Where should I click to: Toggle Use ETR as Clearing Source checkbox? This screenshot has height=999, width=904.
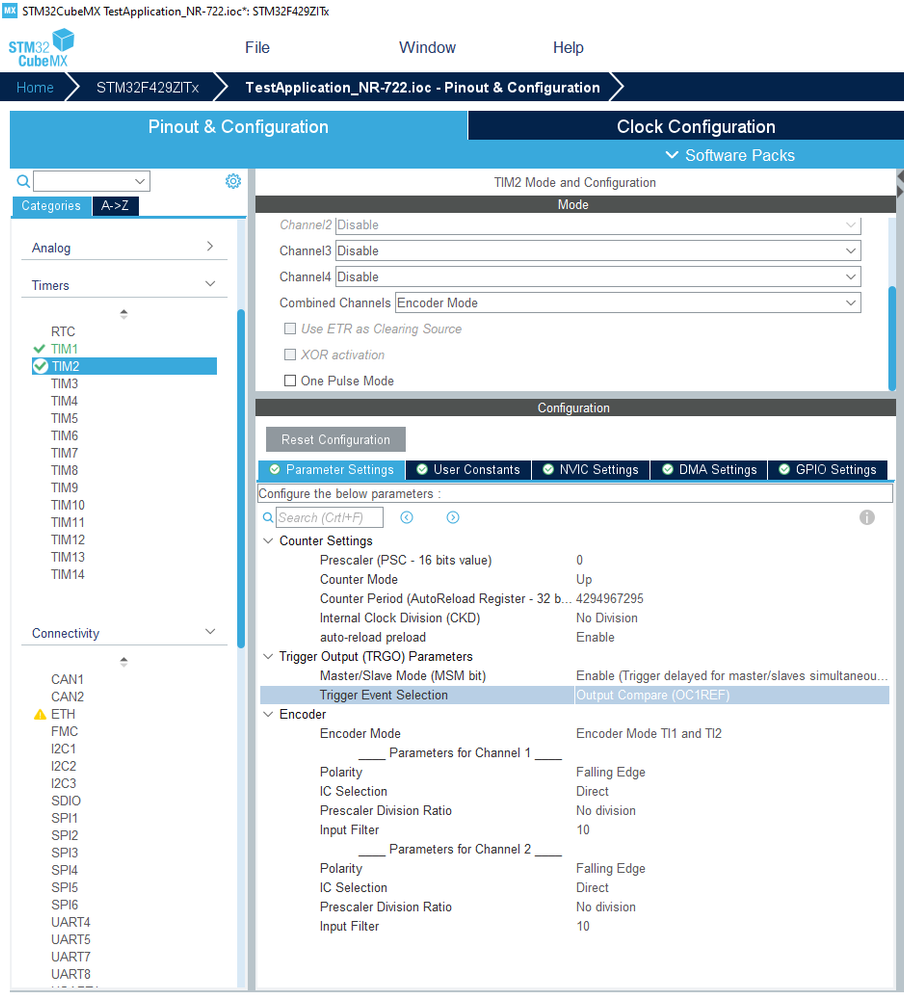[x=290, y=329]
